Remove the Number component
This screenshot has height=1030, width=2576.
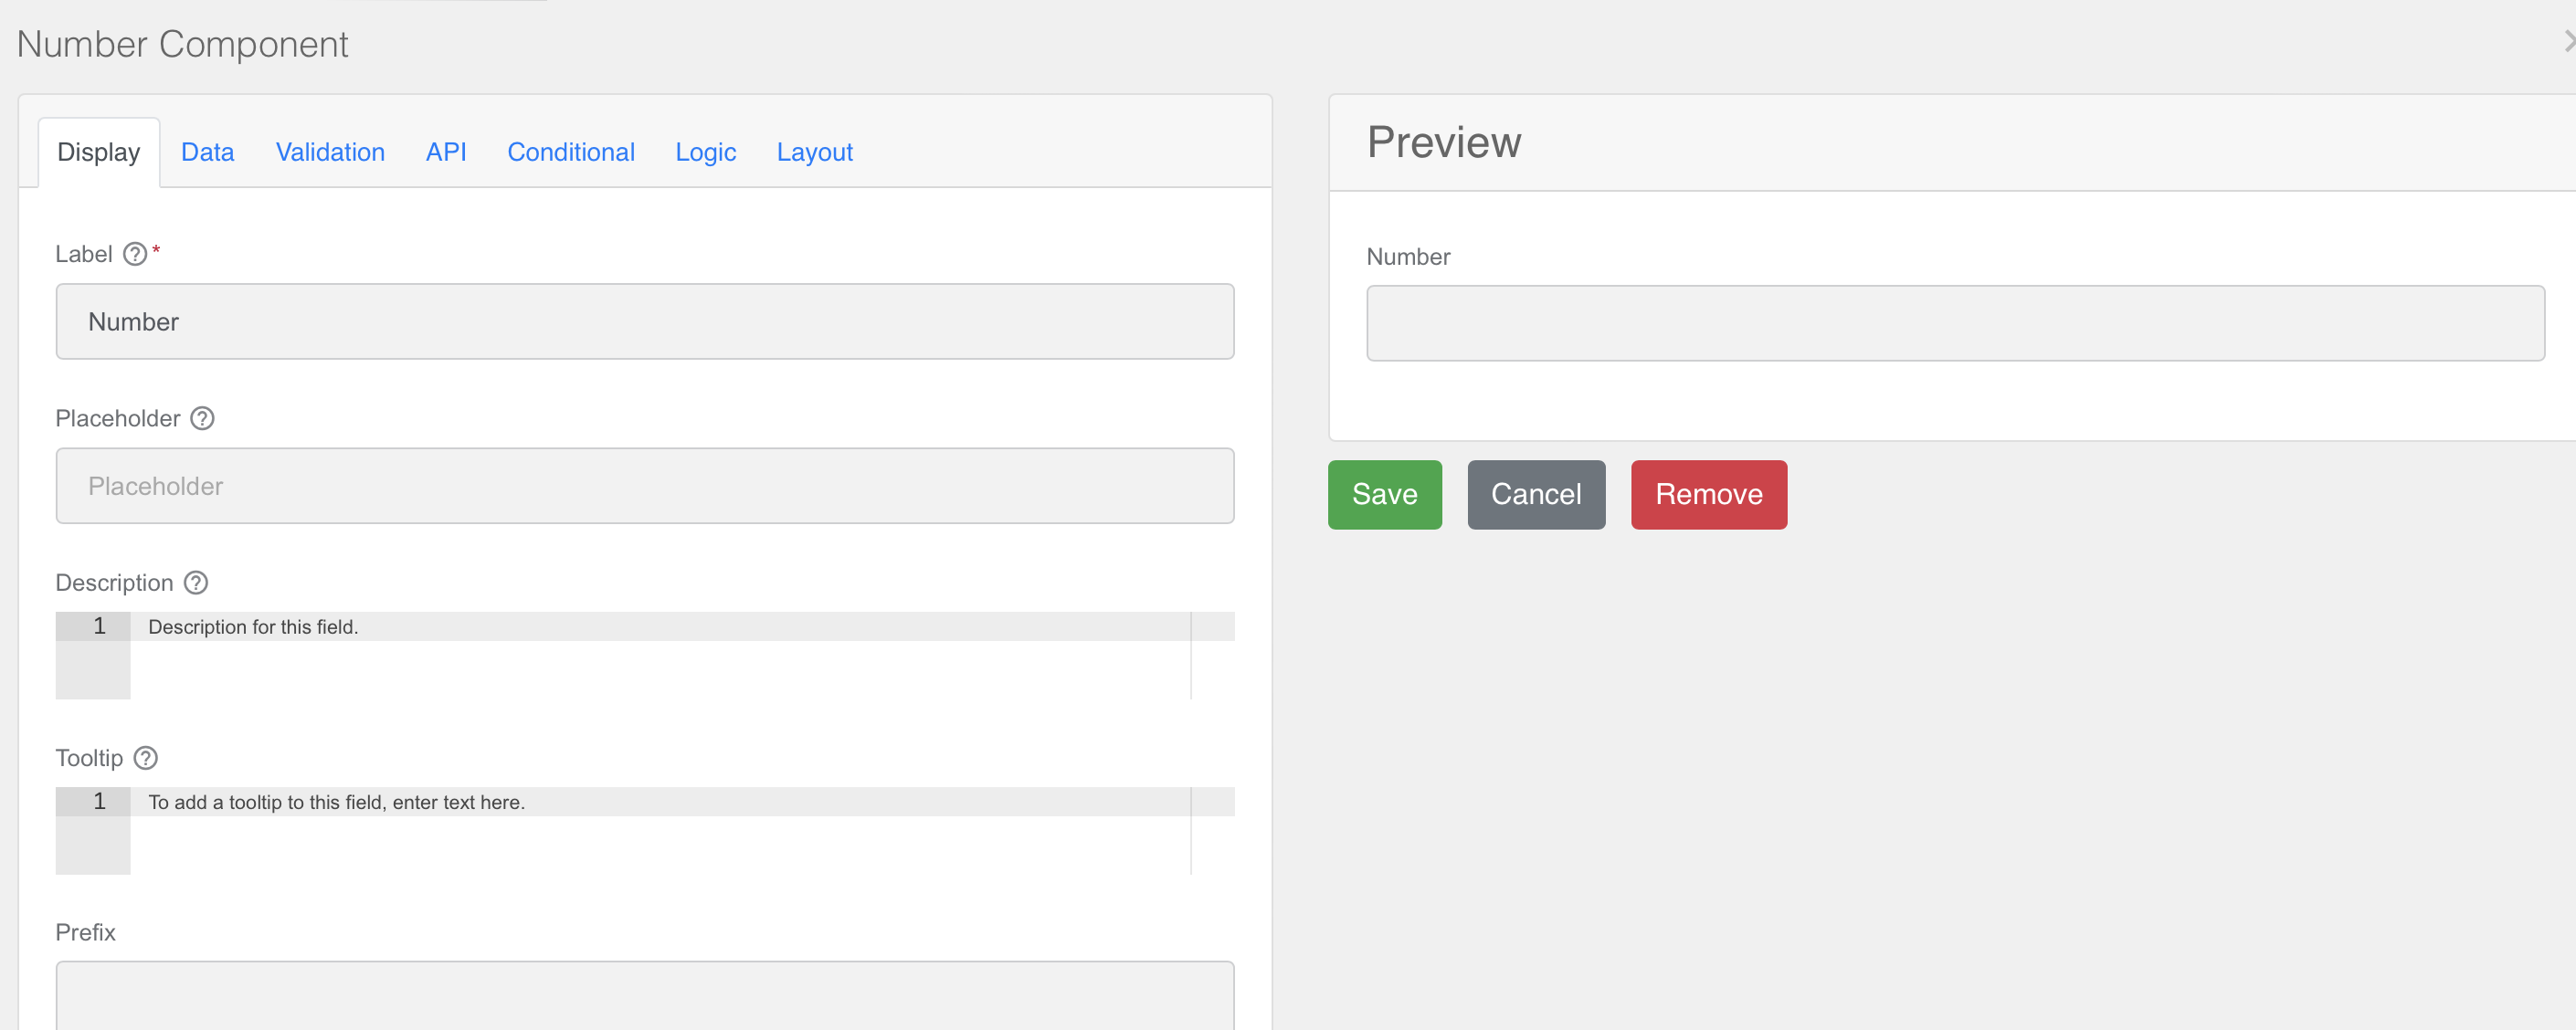point(1708,494)
